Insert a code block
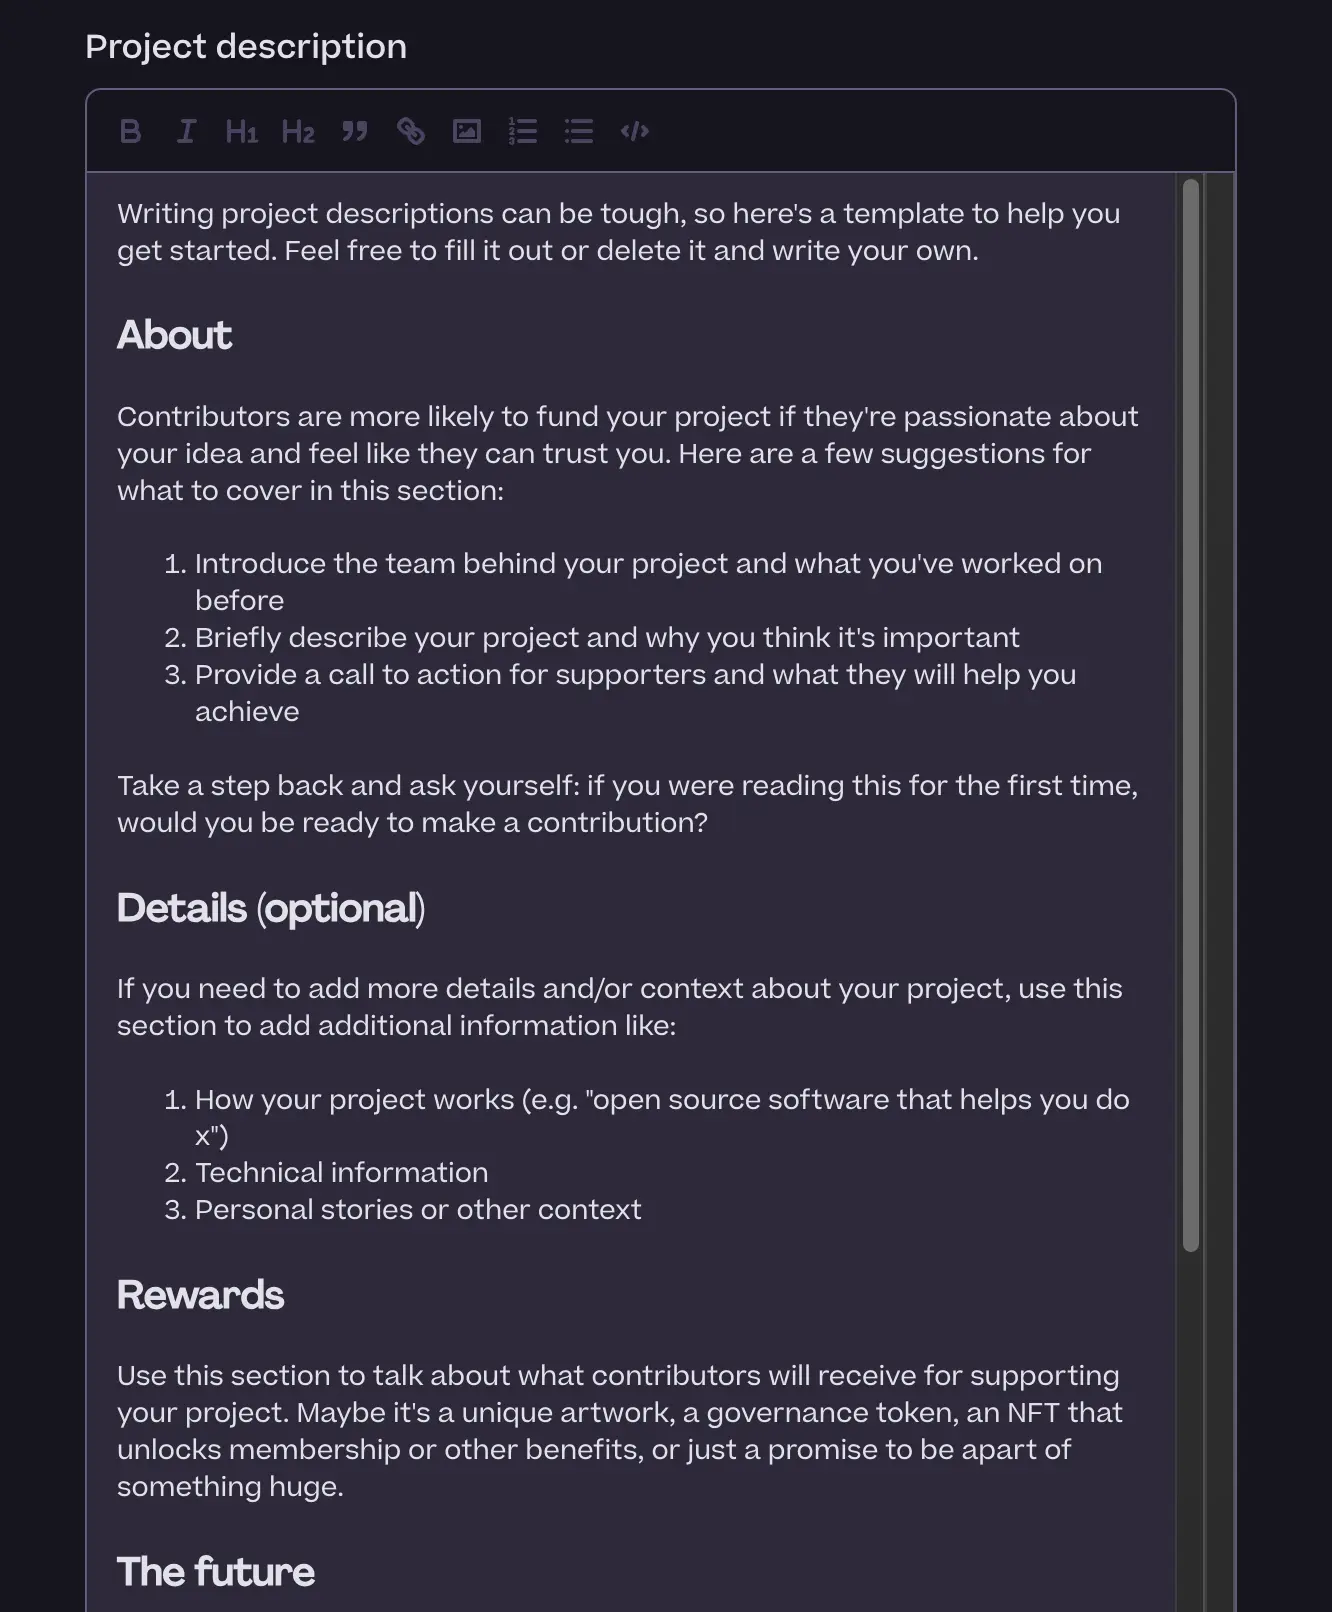1332x1612 pixels. click(635, 131)
